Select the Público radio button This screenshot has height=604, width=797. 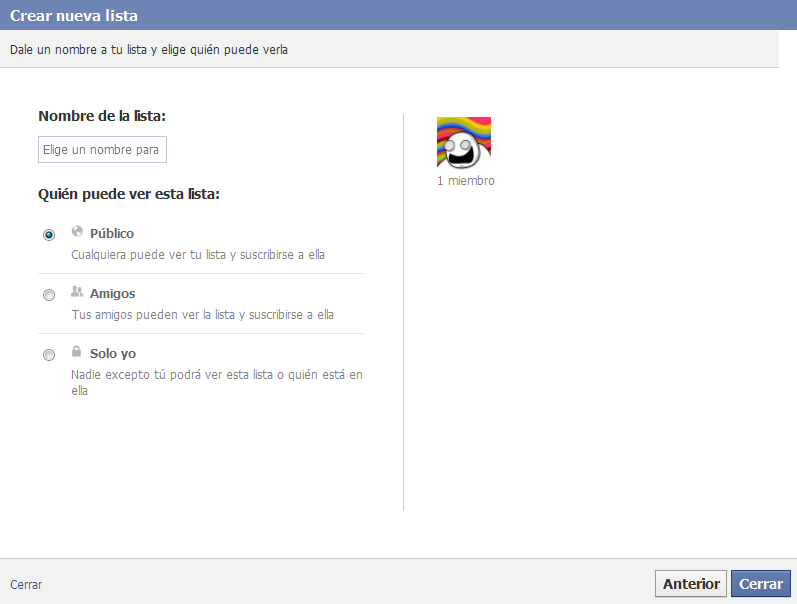pyautogui.click(x=49, y=235)
